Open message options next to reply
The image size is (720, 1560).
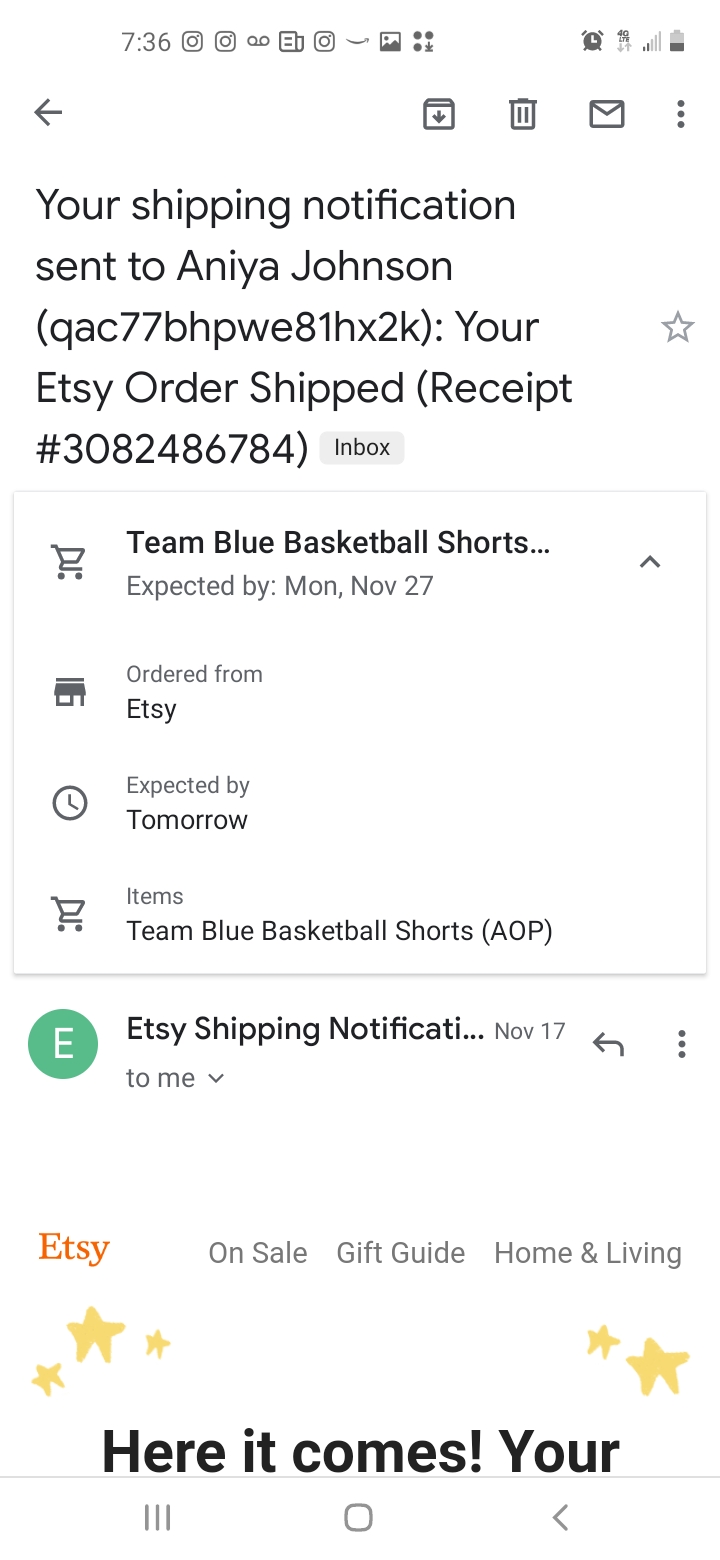point(681,1045)
